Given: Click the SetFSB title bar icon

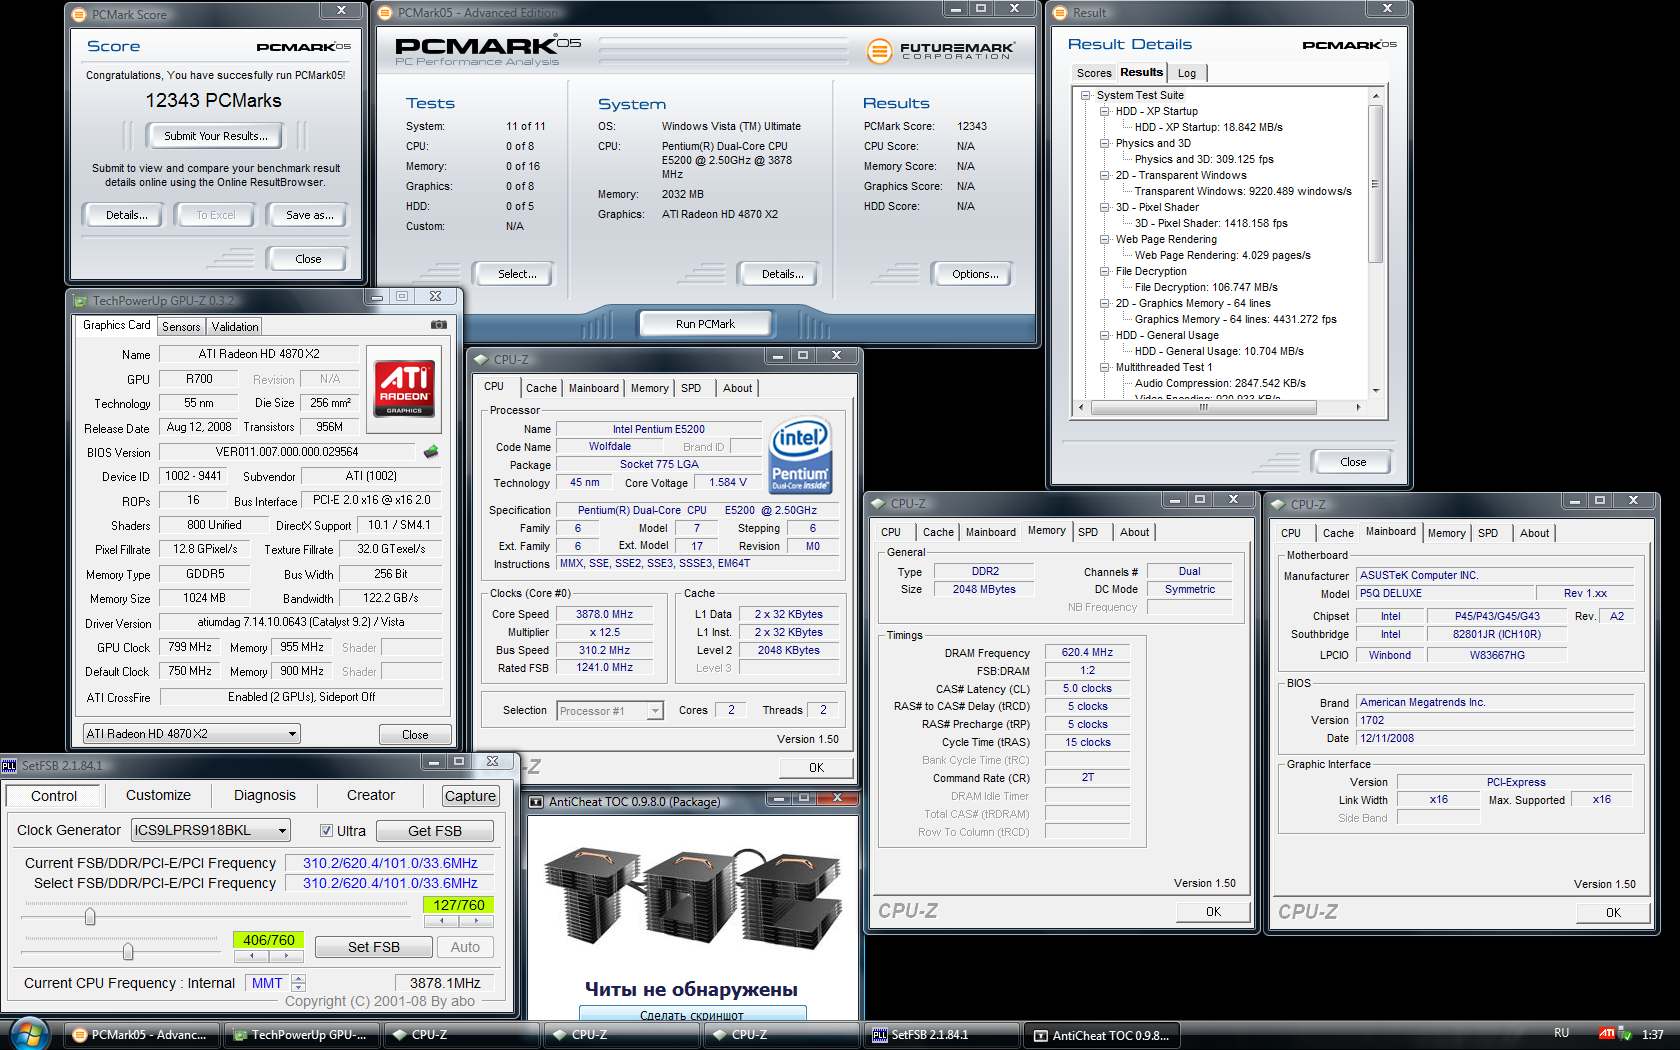Looking at the screenshot, I should pos(9,765).
